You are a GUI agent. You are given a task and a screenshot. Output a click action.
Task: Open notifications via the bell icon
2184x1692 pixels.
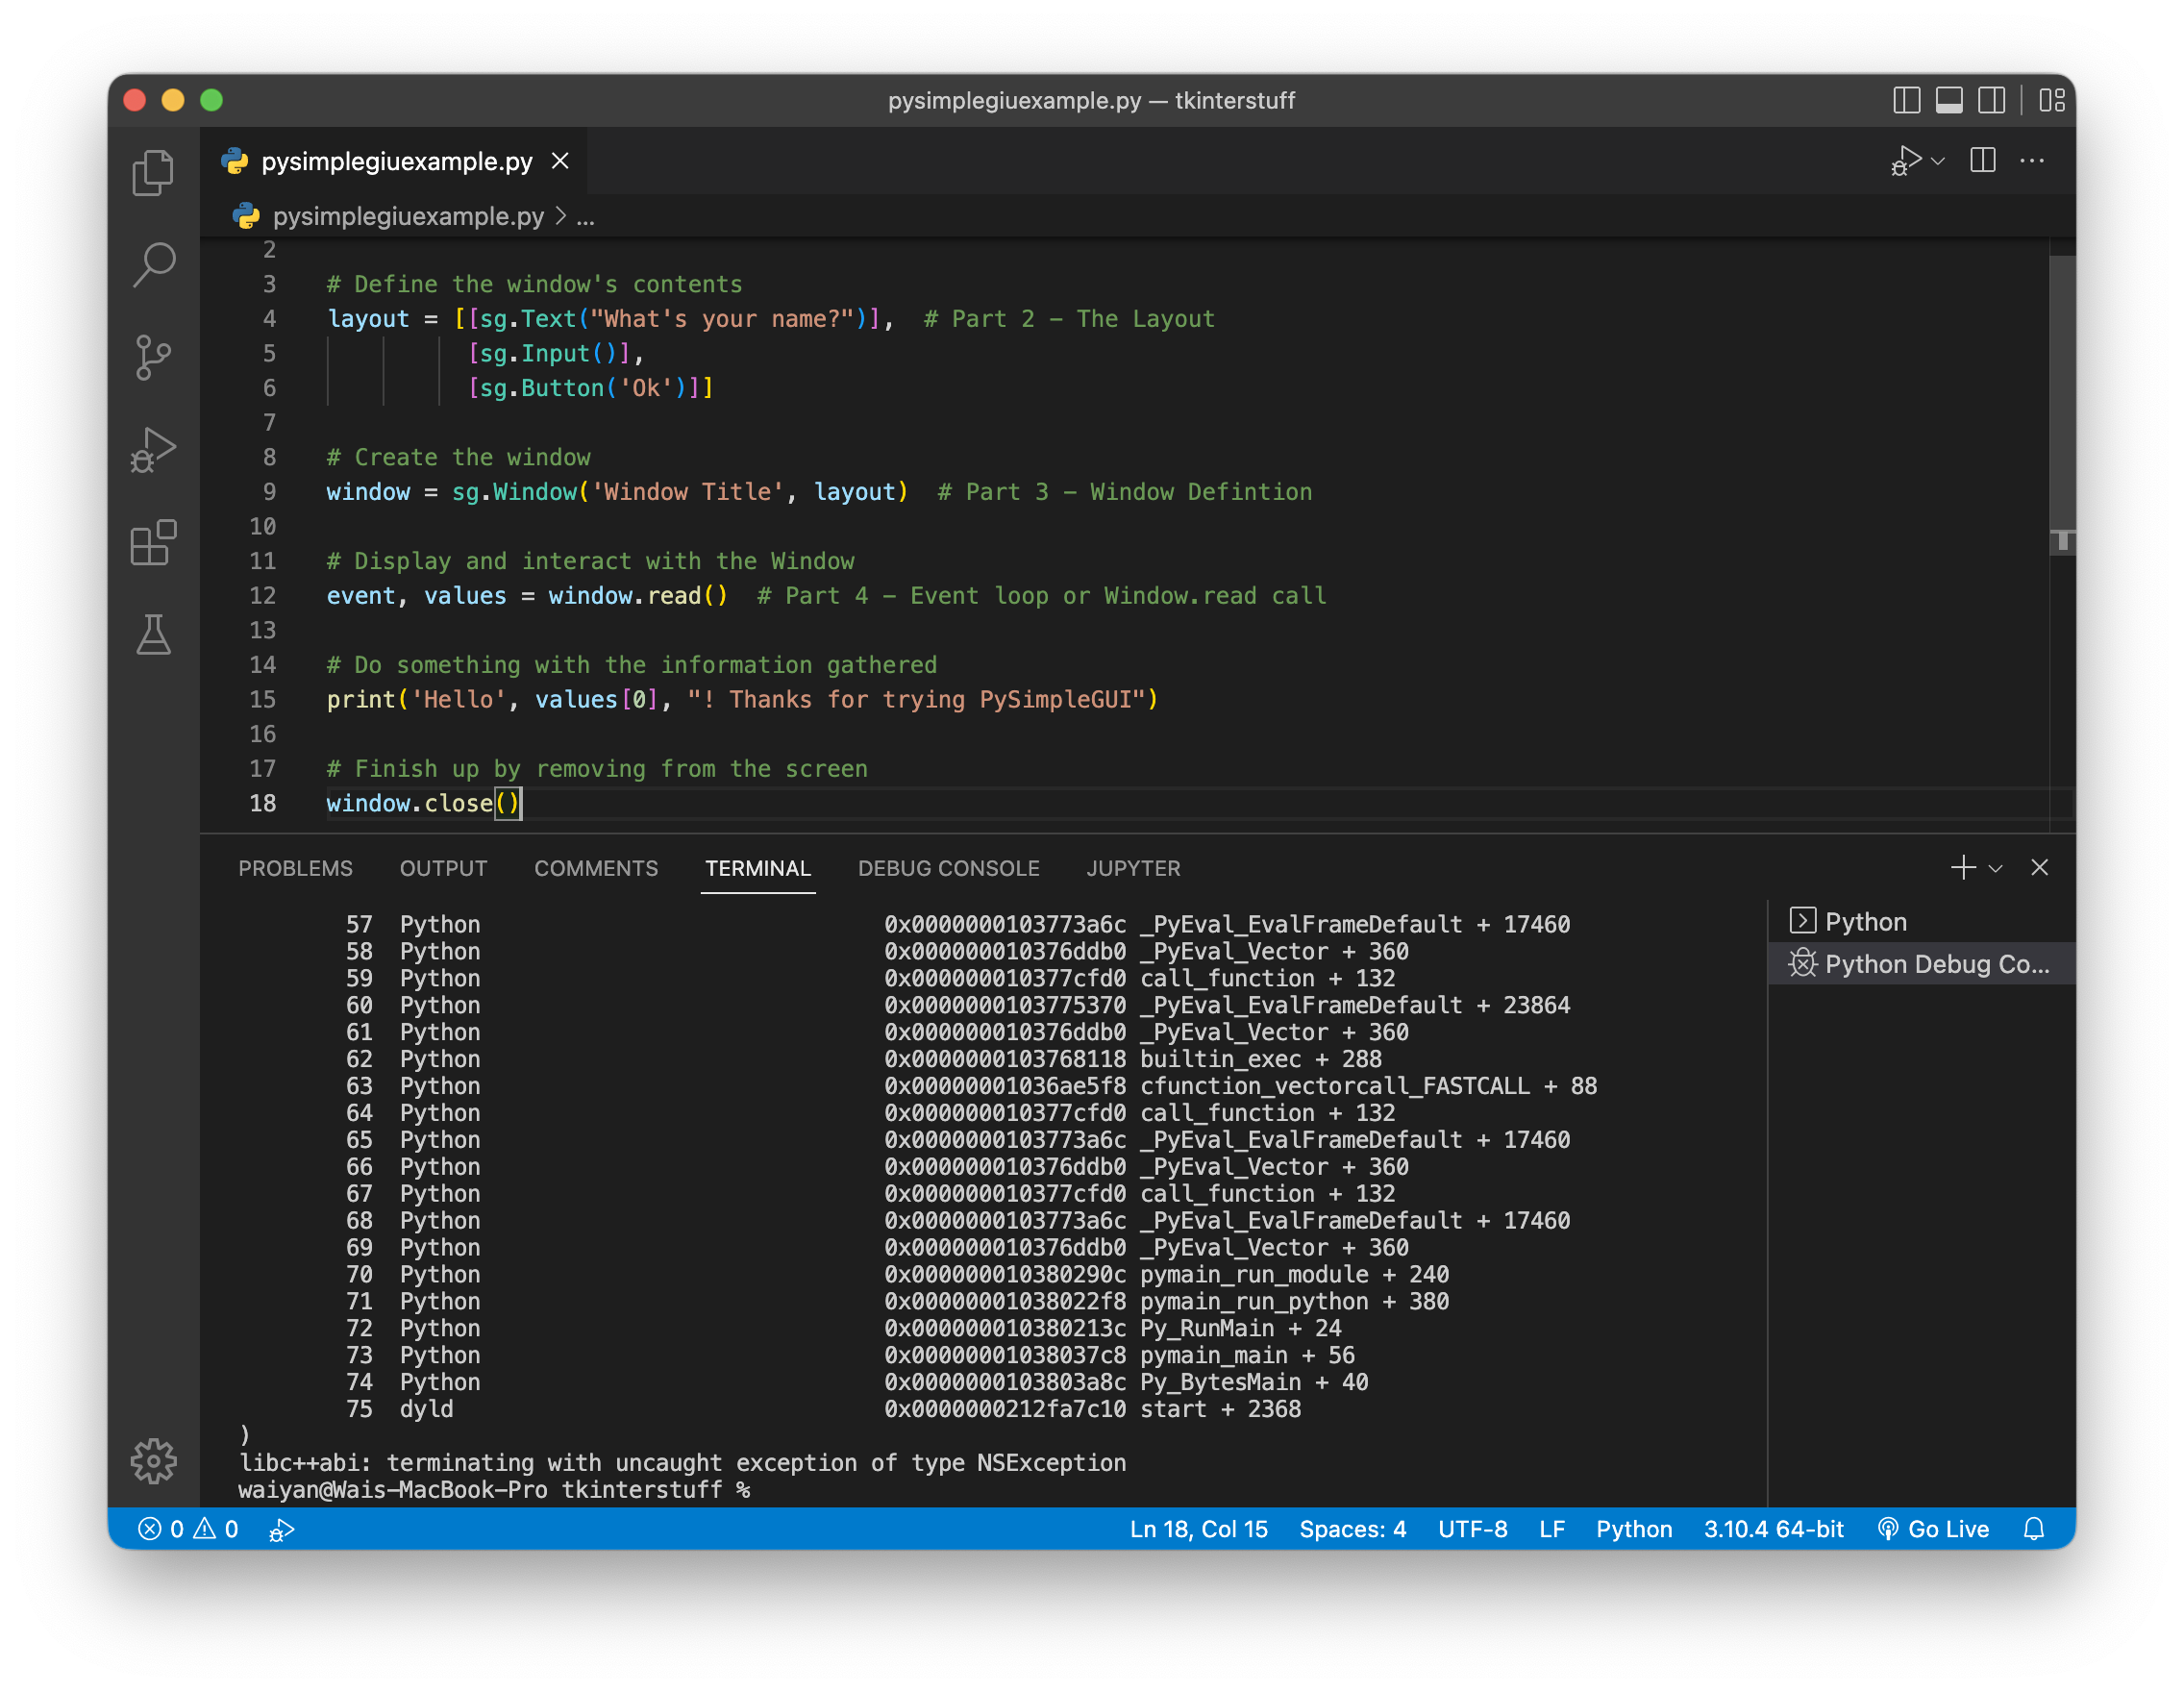(2035, 1528)
